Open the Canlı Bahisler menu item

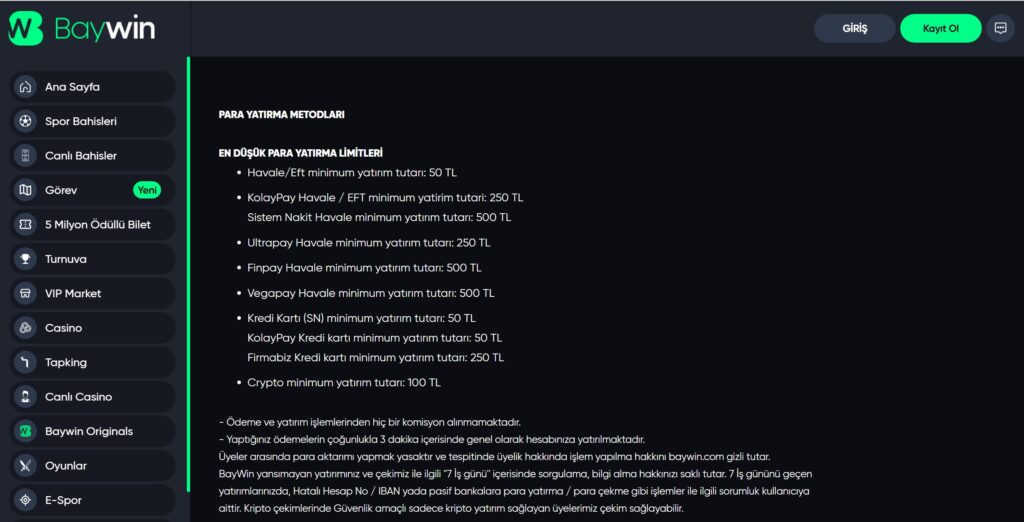pos(81,156)
